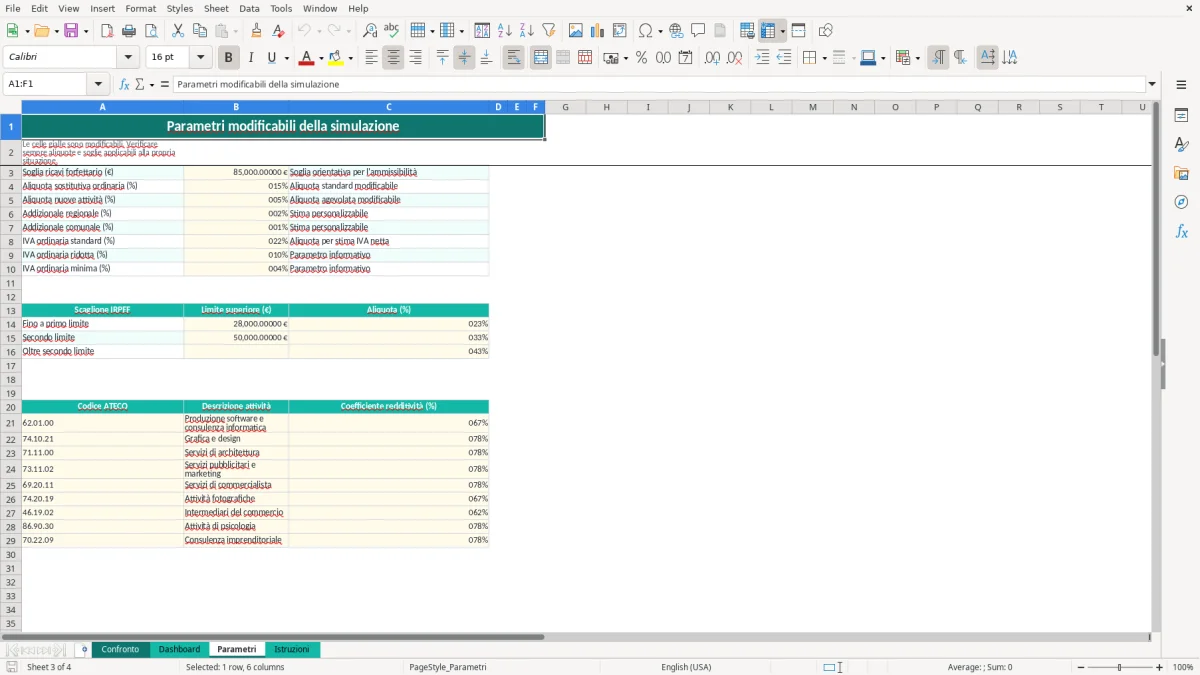Expand the Name Box dropdown
This screenshot has height=675, width=1200.
point(98,84)
